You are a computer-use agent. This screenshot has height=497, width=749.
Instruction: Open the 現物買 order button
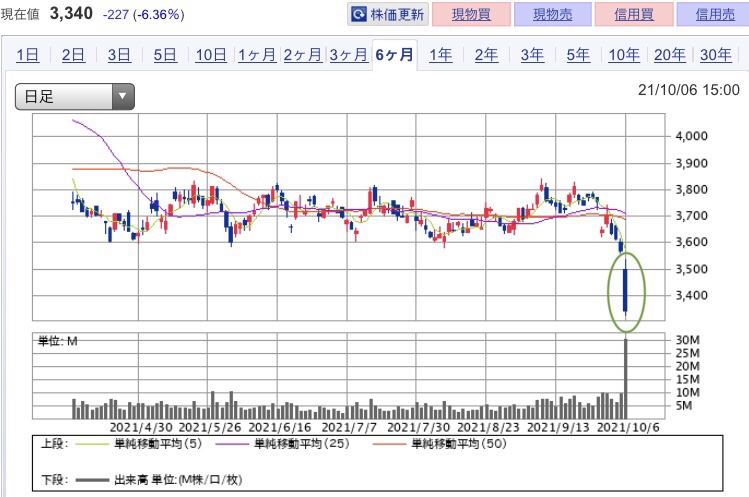pos(471,14)
